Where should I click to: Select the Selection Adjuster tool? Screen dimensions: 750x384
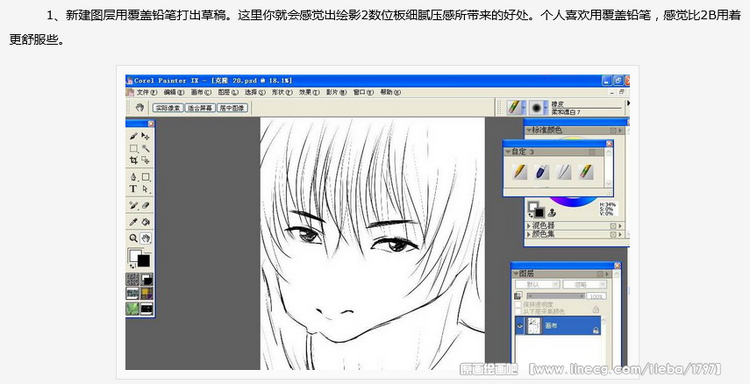pyautogui.click(x=145, y=160)
